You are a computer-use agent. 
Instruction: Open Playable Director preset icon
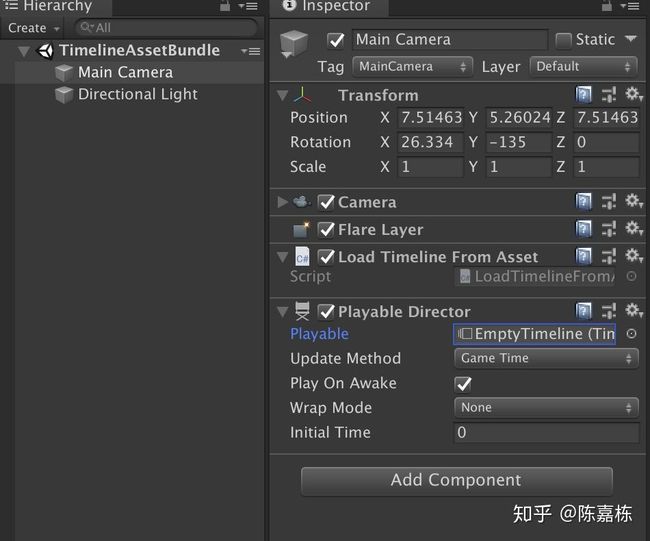[609, 311]
